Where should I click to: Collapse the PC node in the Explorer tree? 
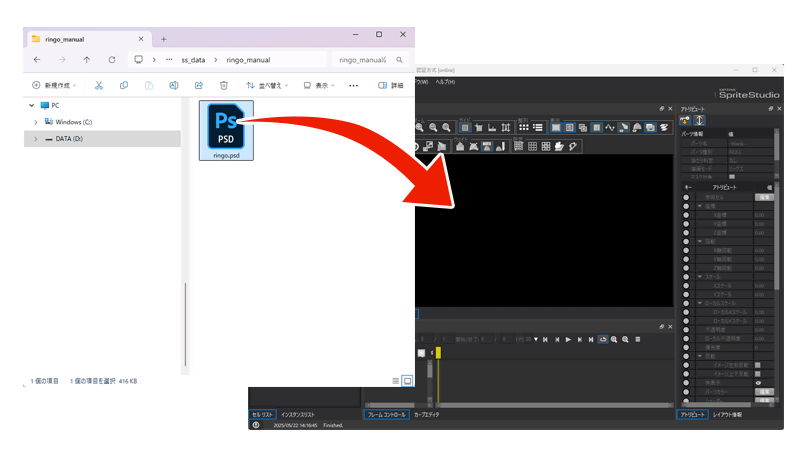pyautogui.click(x=32, y=106)
